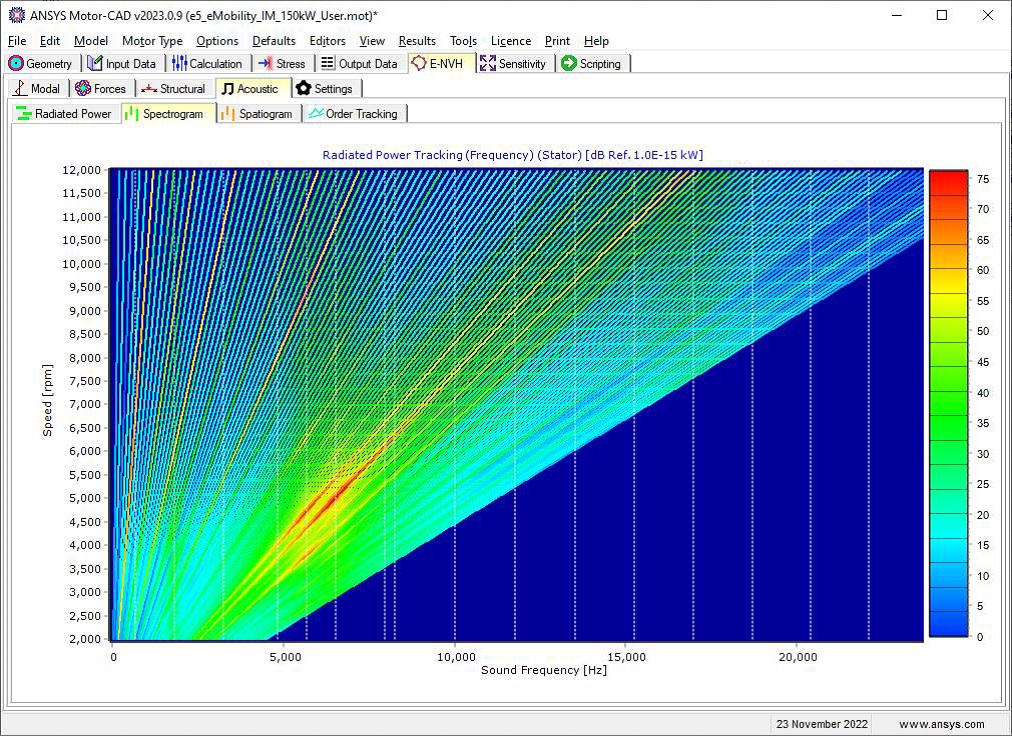The height and width of the screenshot is (736, 1012).
Task: Open the Print menu
Action: [x=557, y=41]
